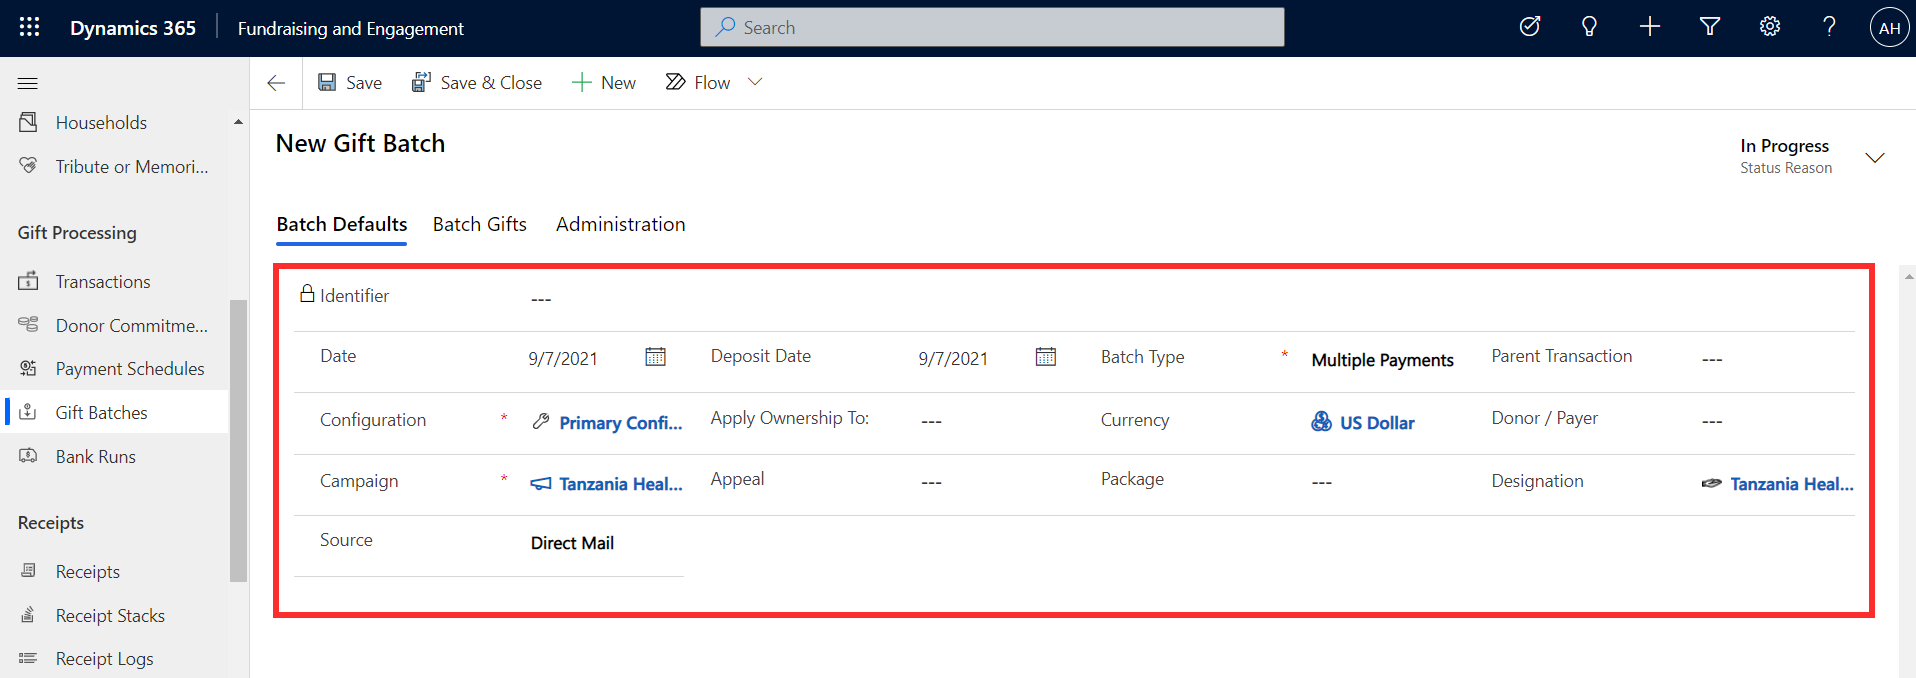
Task: Click the Households sidebar icon
Action: [28, 122]
